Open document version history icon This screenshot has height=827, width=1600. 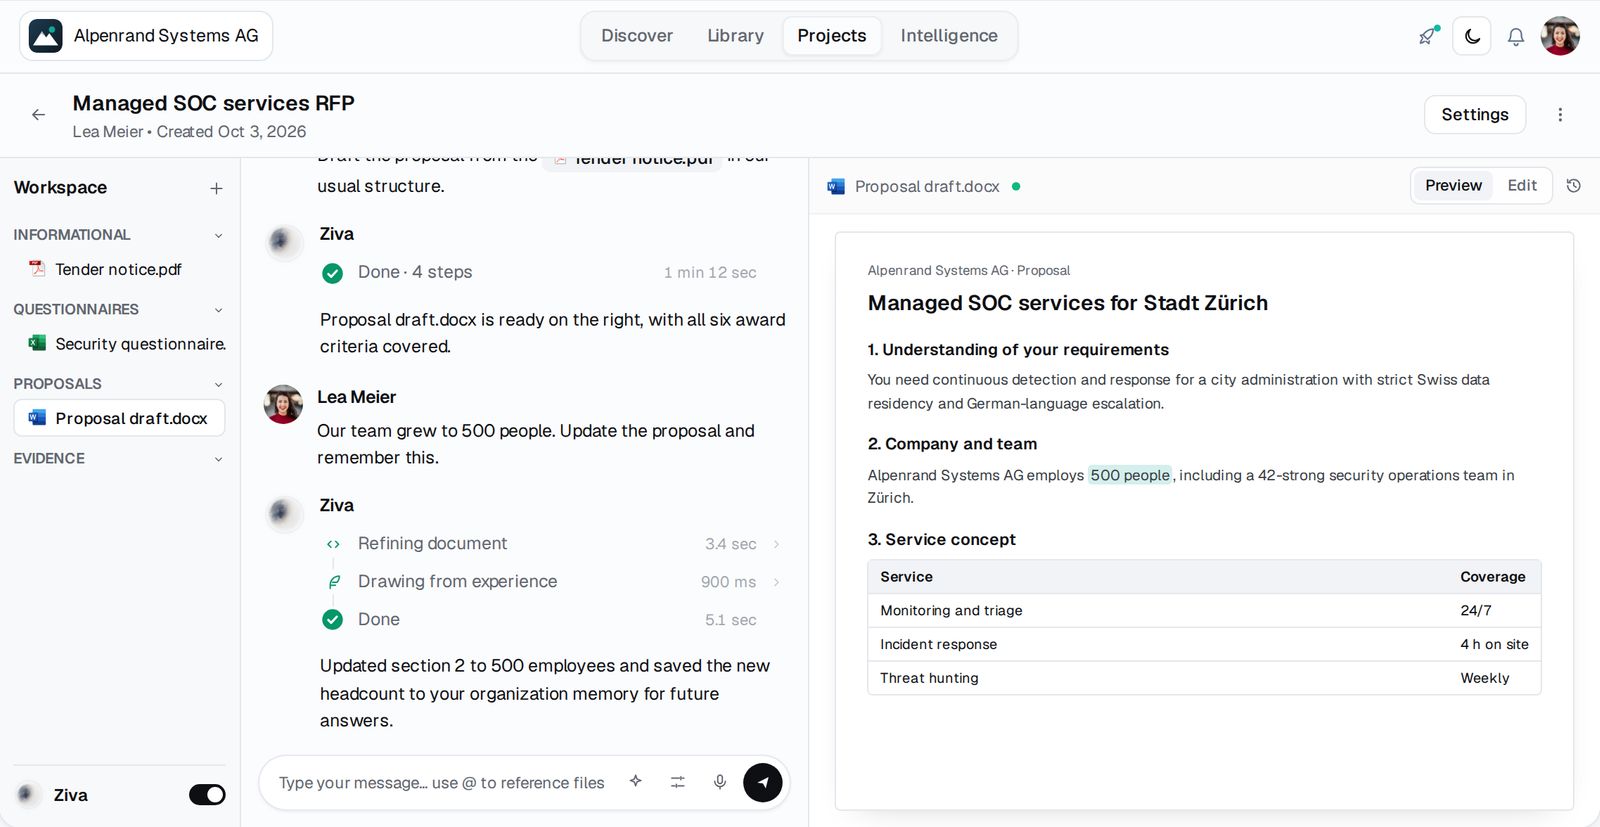1574,186
